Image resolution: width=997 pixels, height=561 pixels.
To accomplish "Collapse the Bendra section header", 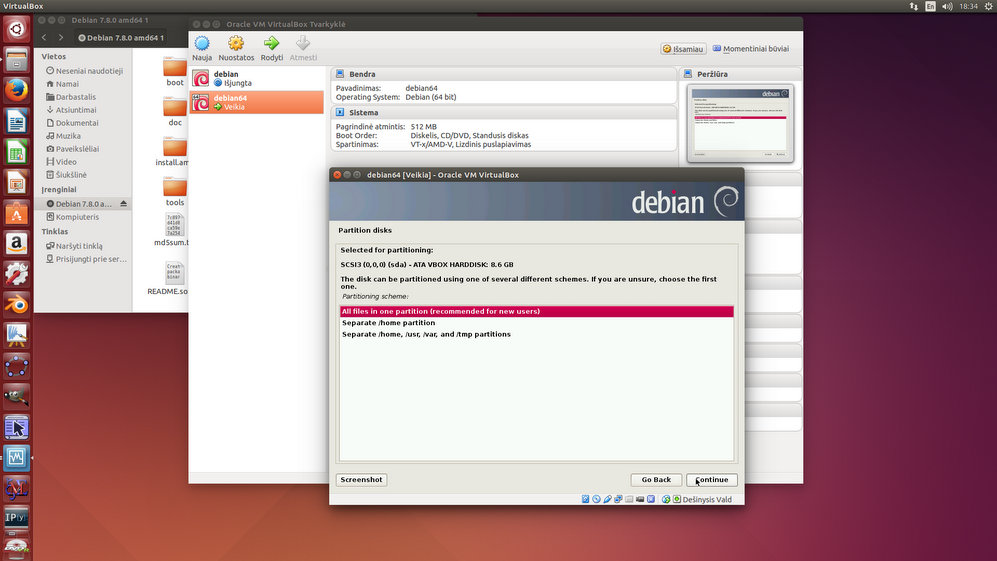I will [362, 74].
